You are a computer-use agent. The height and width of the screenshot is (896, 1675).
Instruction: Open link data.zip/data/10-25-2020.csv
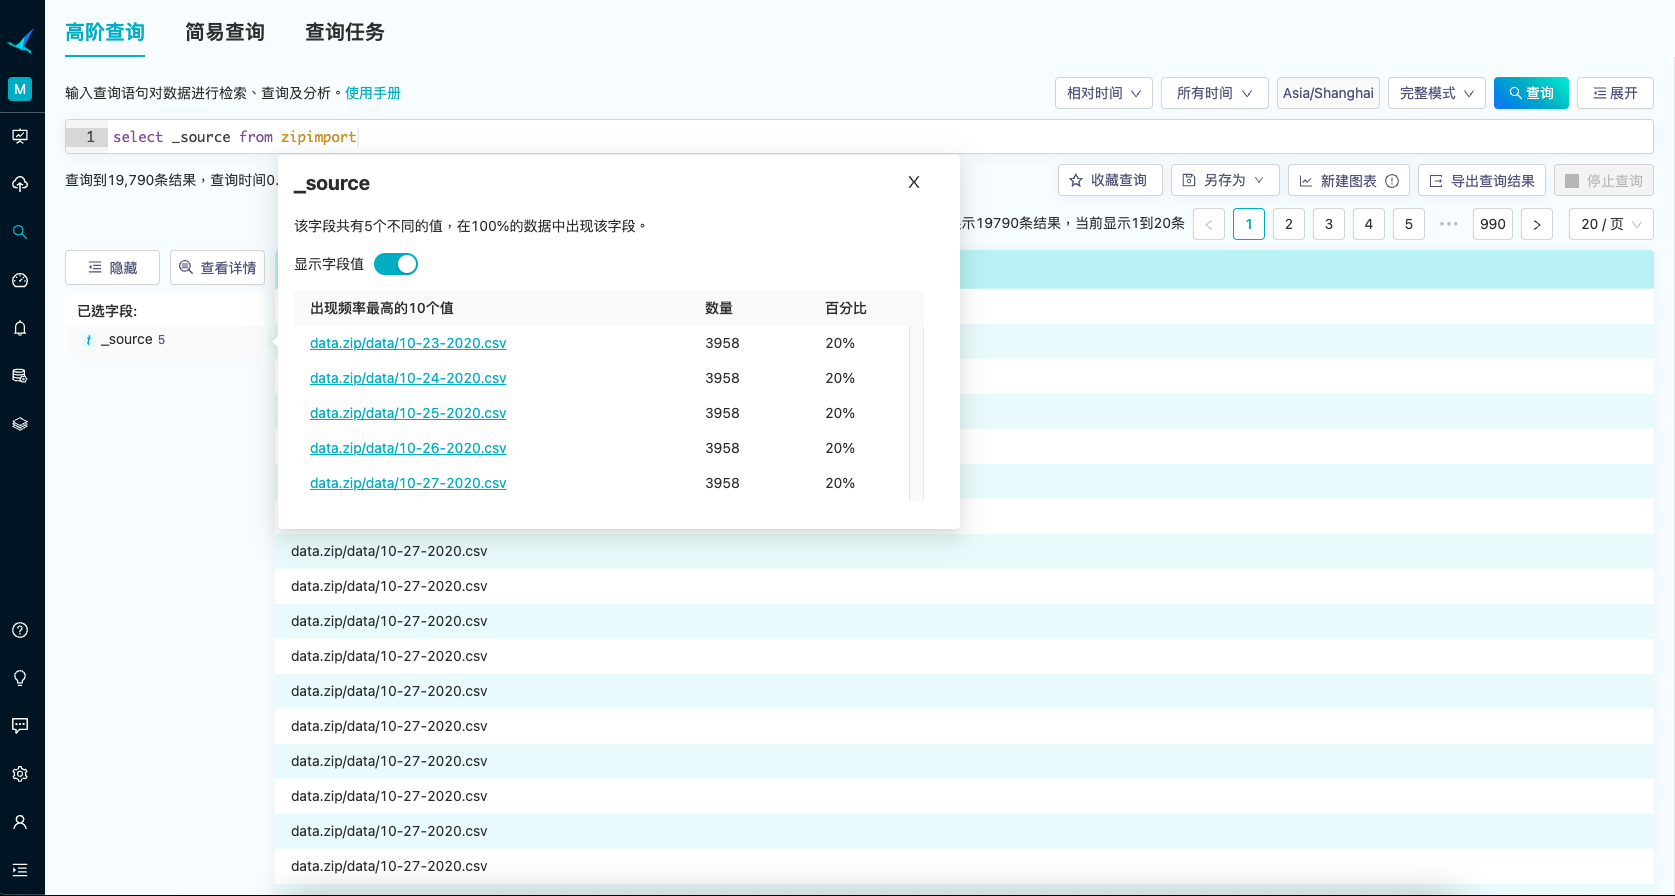point(408,413)
